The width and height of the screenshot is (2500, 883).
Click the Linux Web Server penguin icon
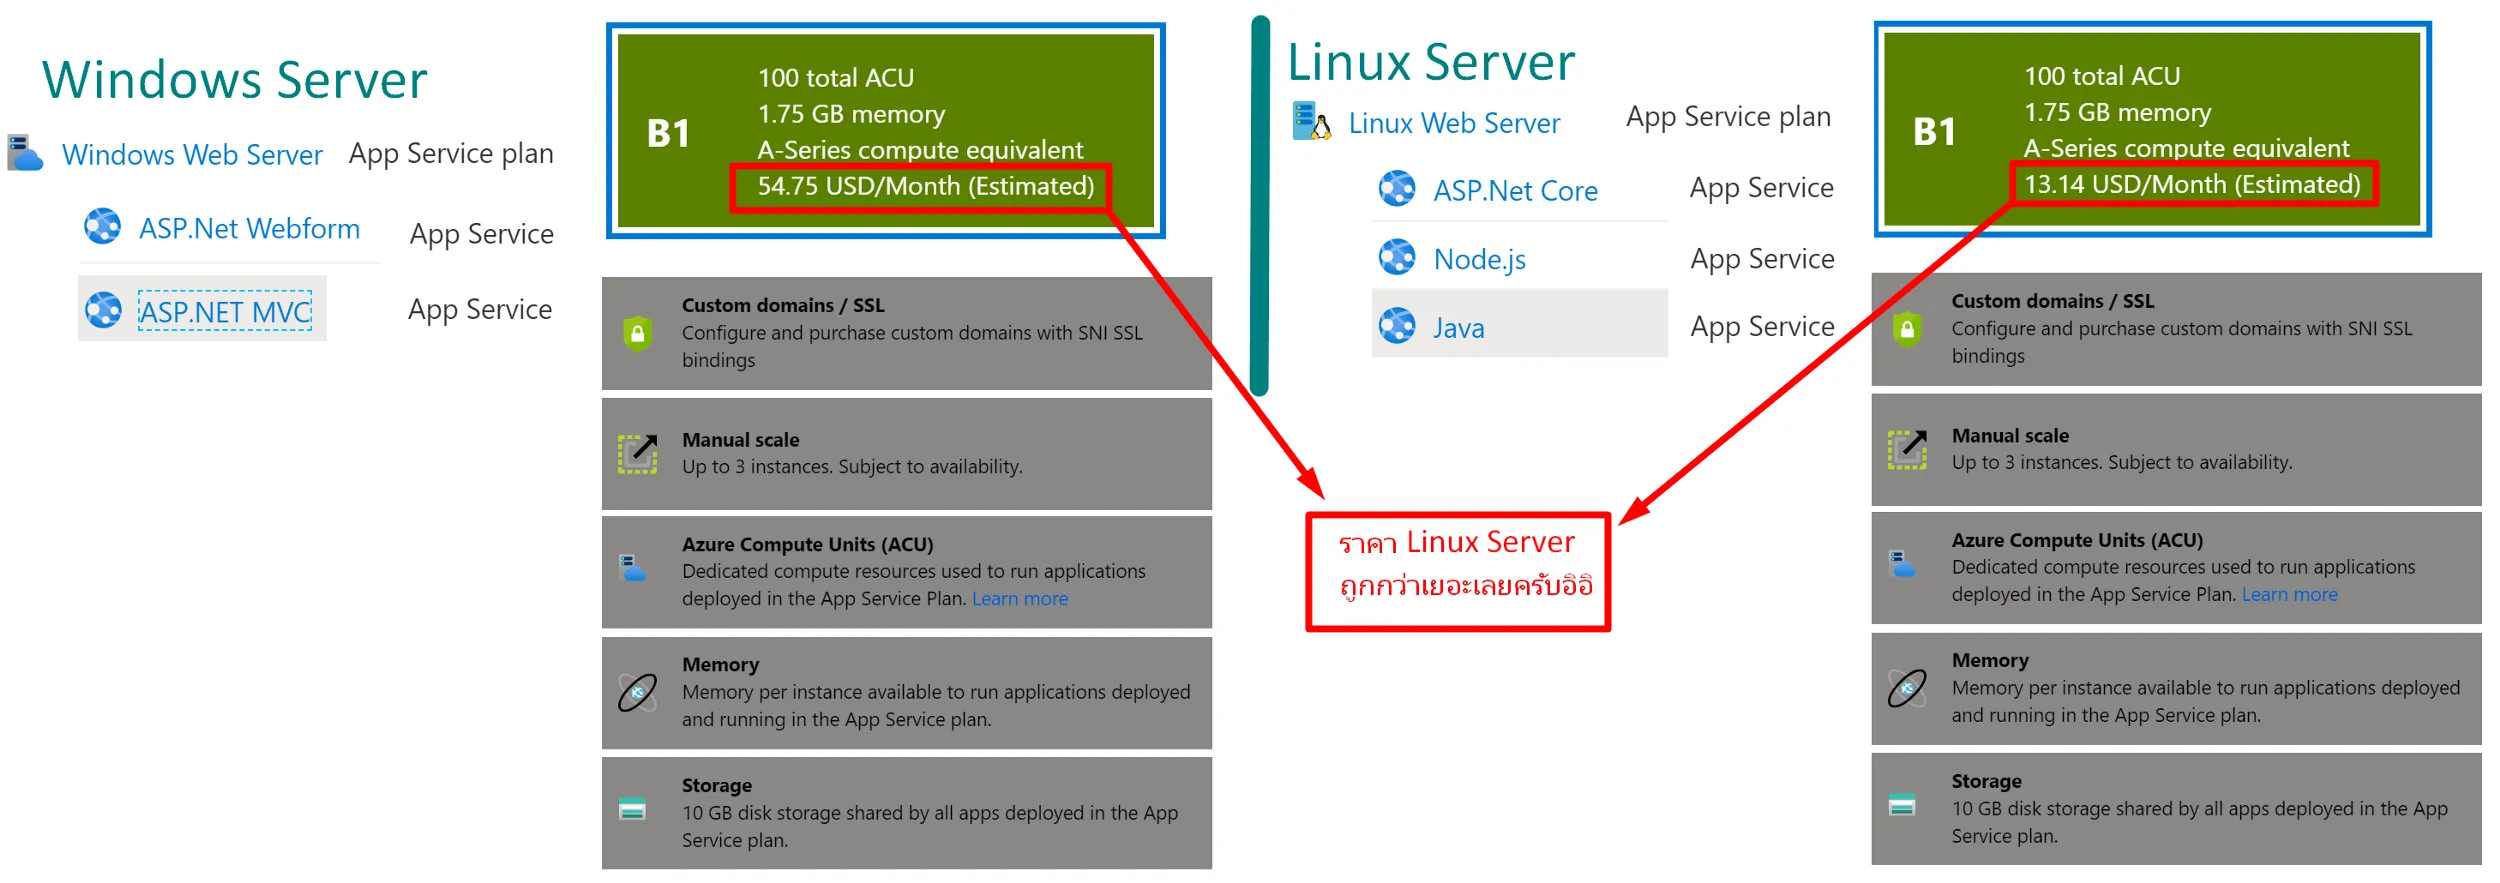pos(1311,121)
